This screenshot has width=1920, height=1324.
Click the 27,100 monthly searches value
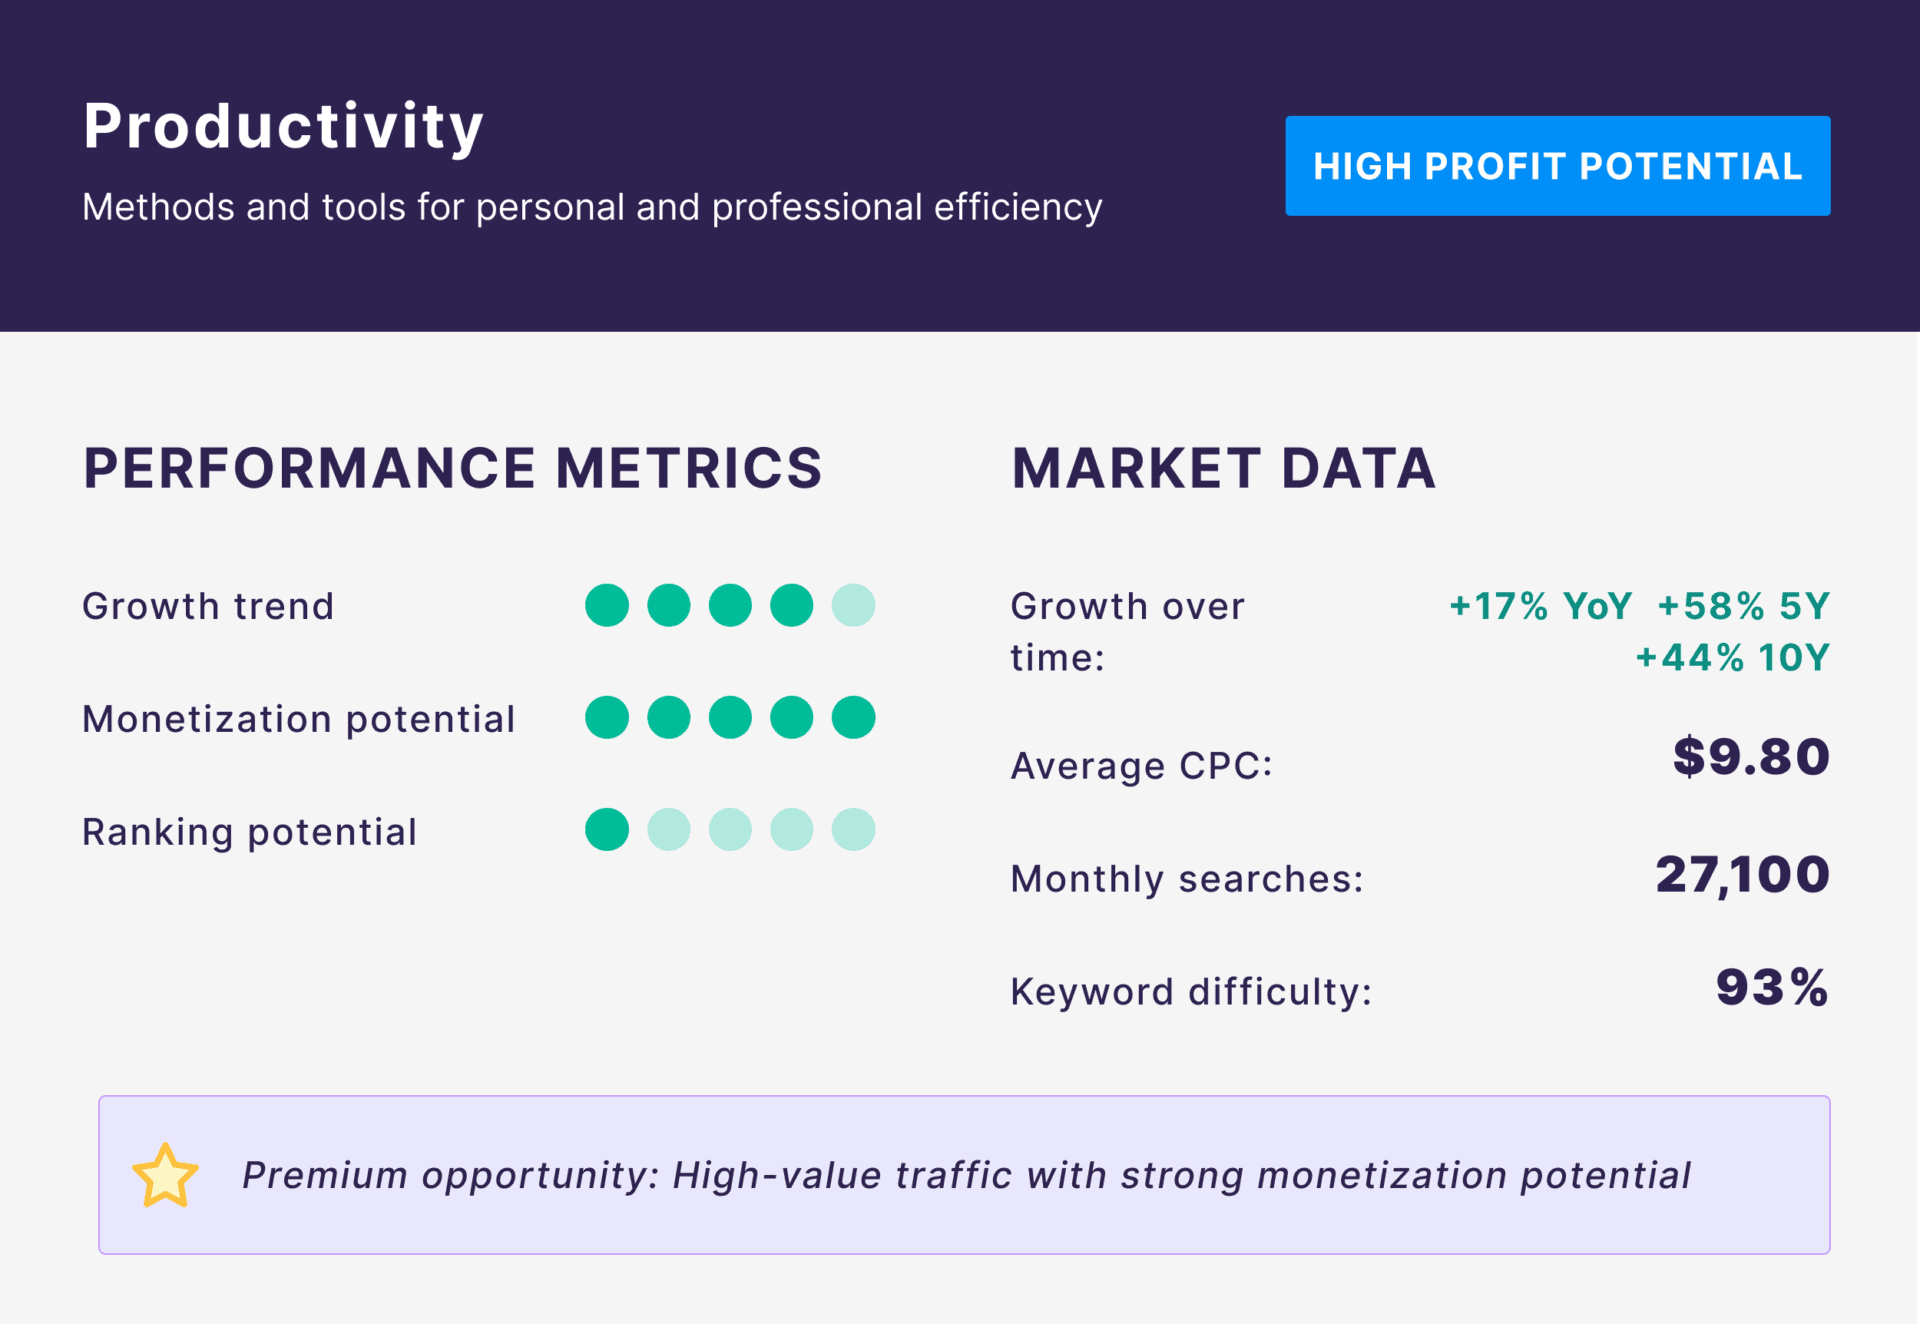(x=1742, y=875)
